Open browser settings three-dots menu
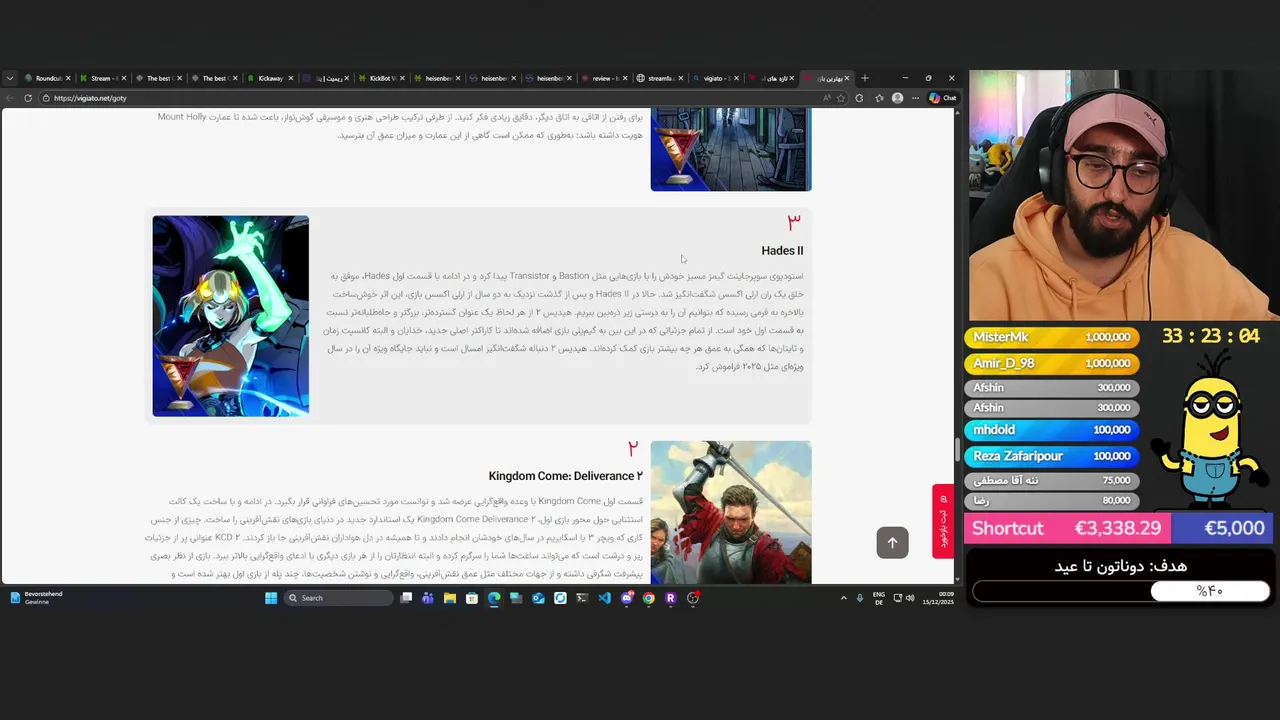Viewport: 1280px width, 720px height. tap(915, 98)
